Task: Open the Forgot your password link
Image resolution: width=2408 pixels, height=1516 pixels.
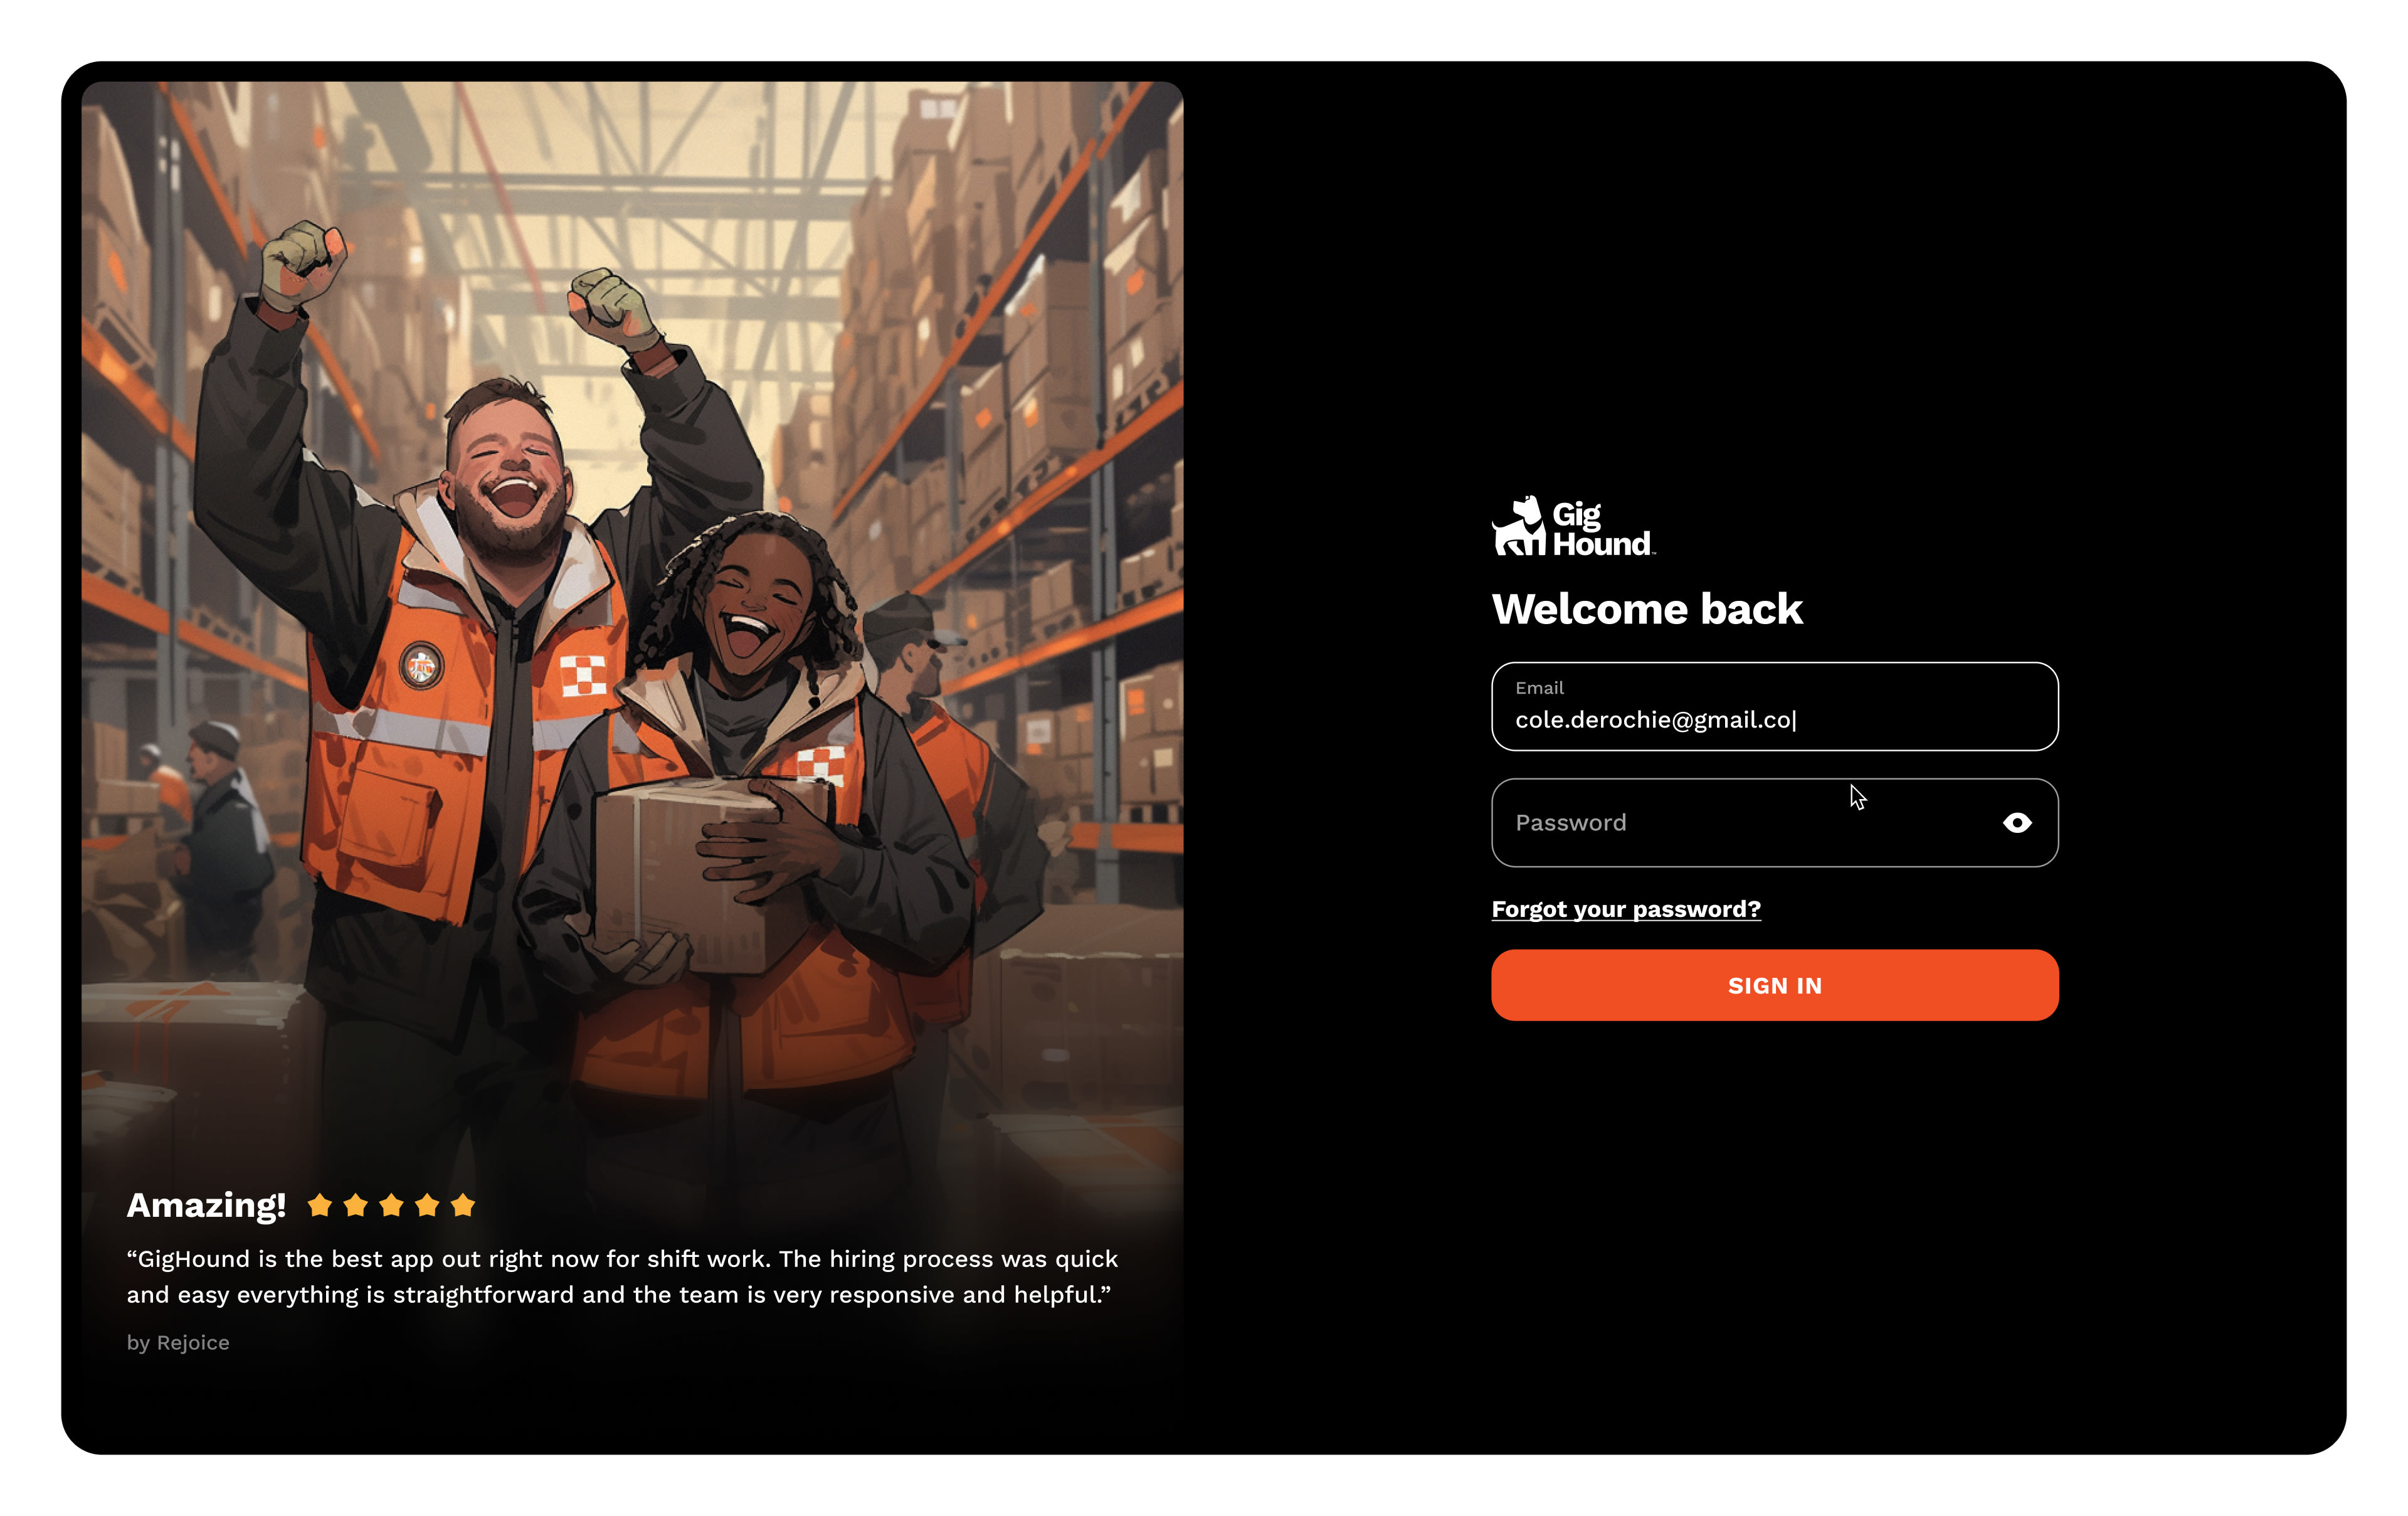Action: [x=1626, y=909]
